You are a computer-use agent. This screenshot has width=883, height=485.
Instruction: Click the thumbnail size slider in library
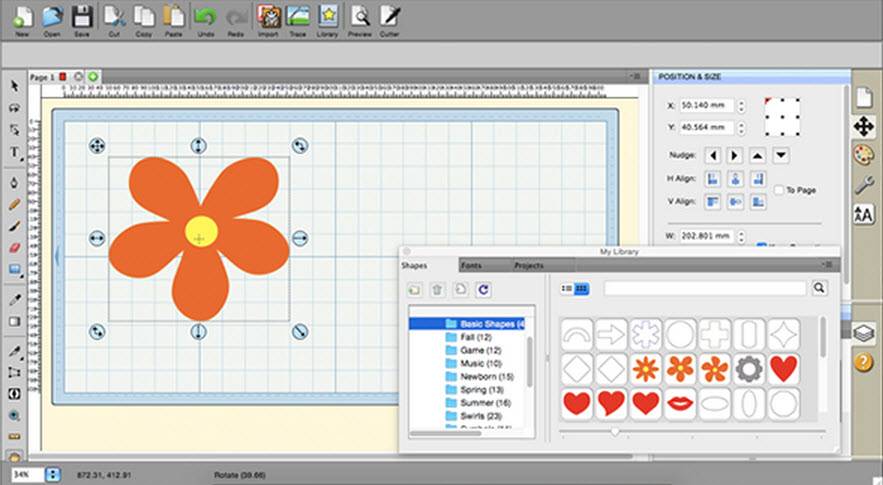click(x=614, y=431)
